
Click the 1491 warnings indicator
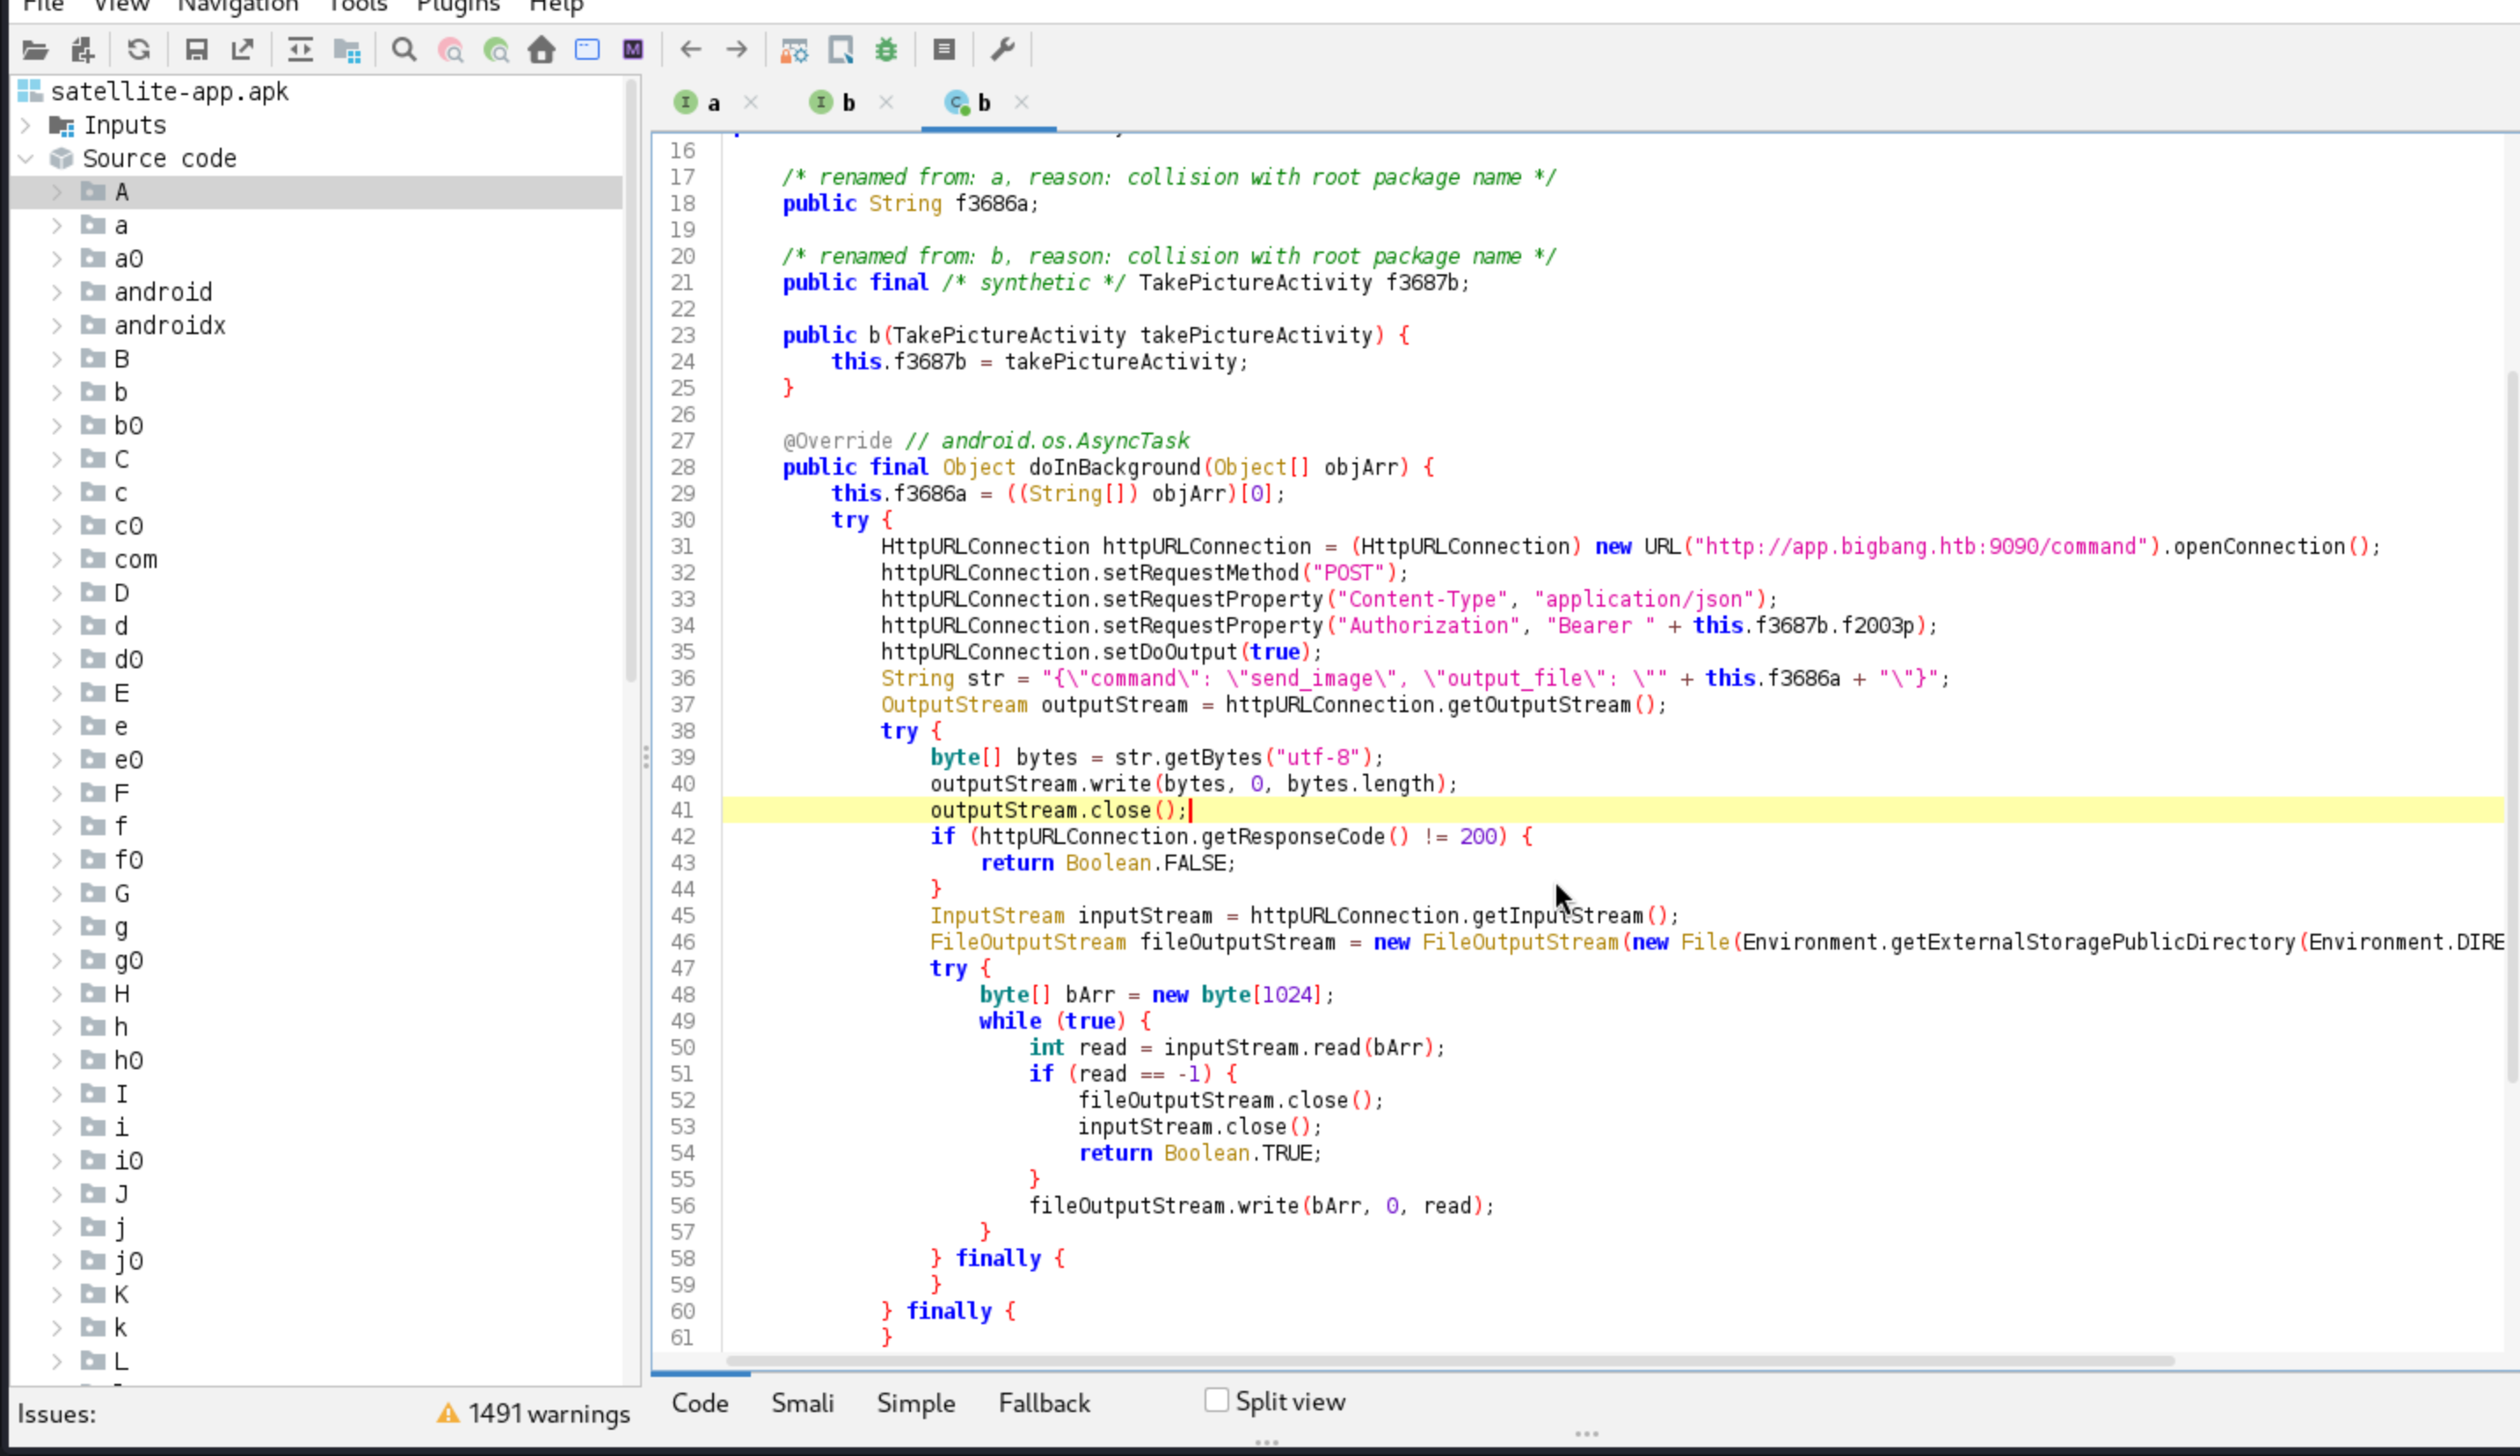pyautogui.click(x=534, y=1413)
